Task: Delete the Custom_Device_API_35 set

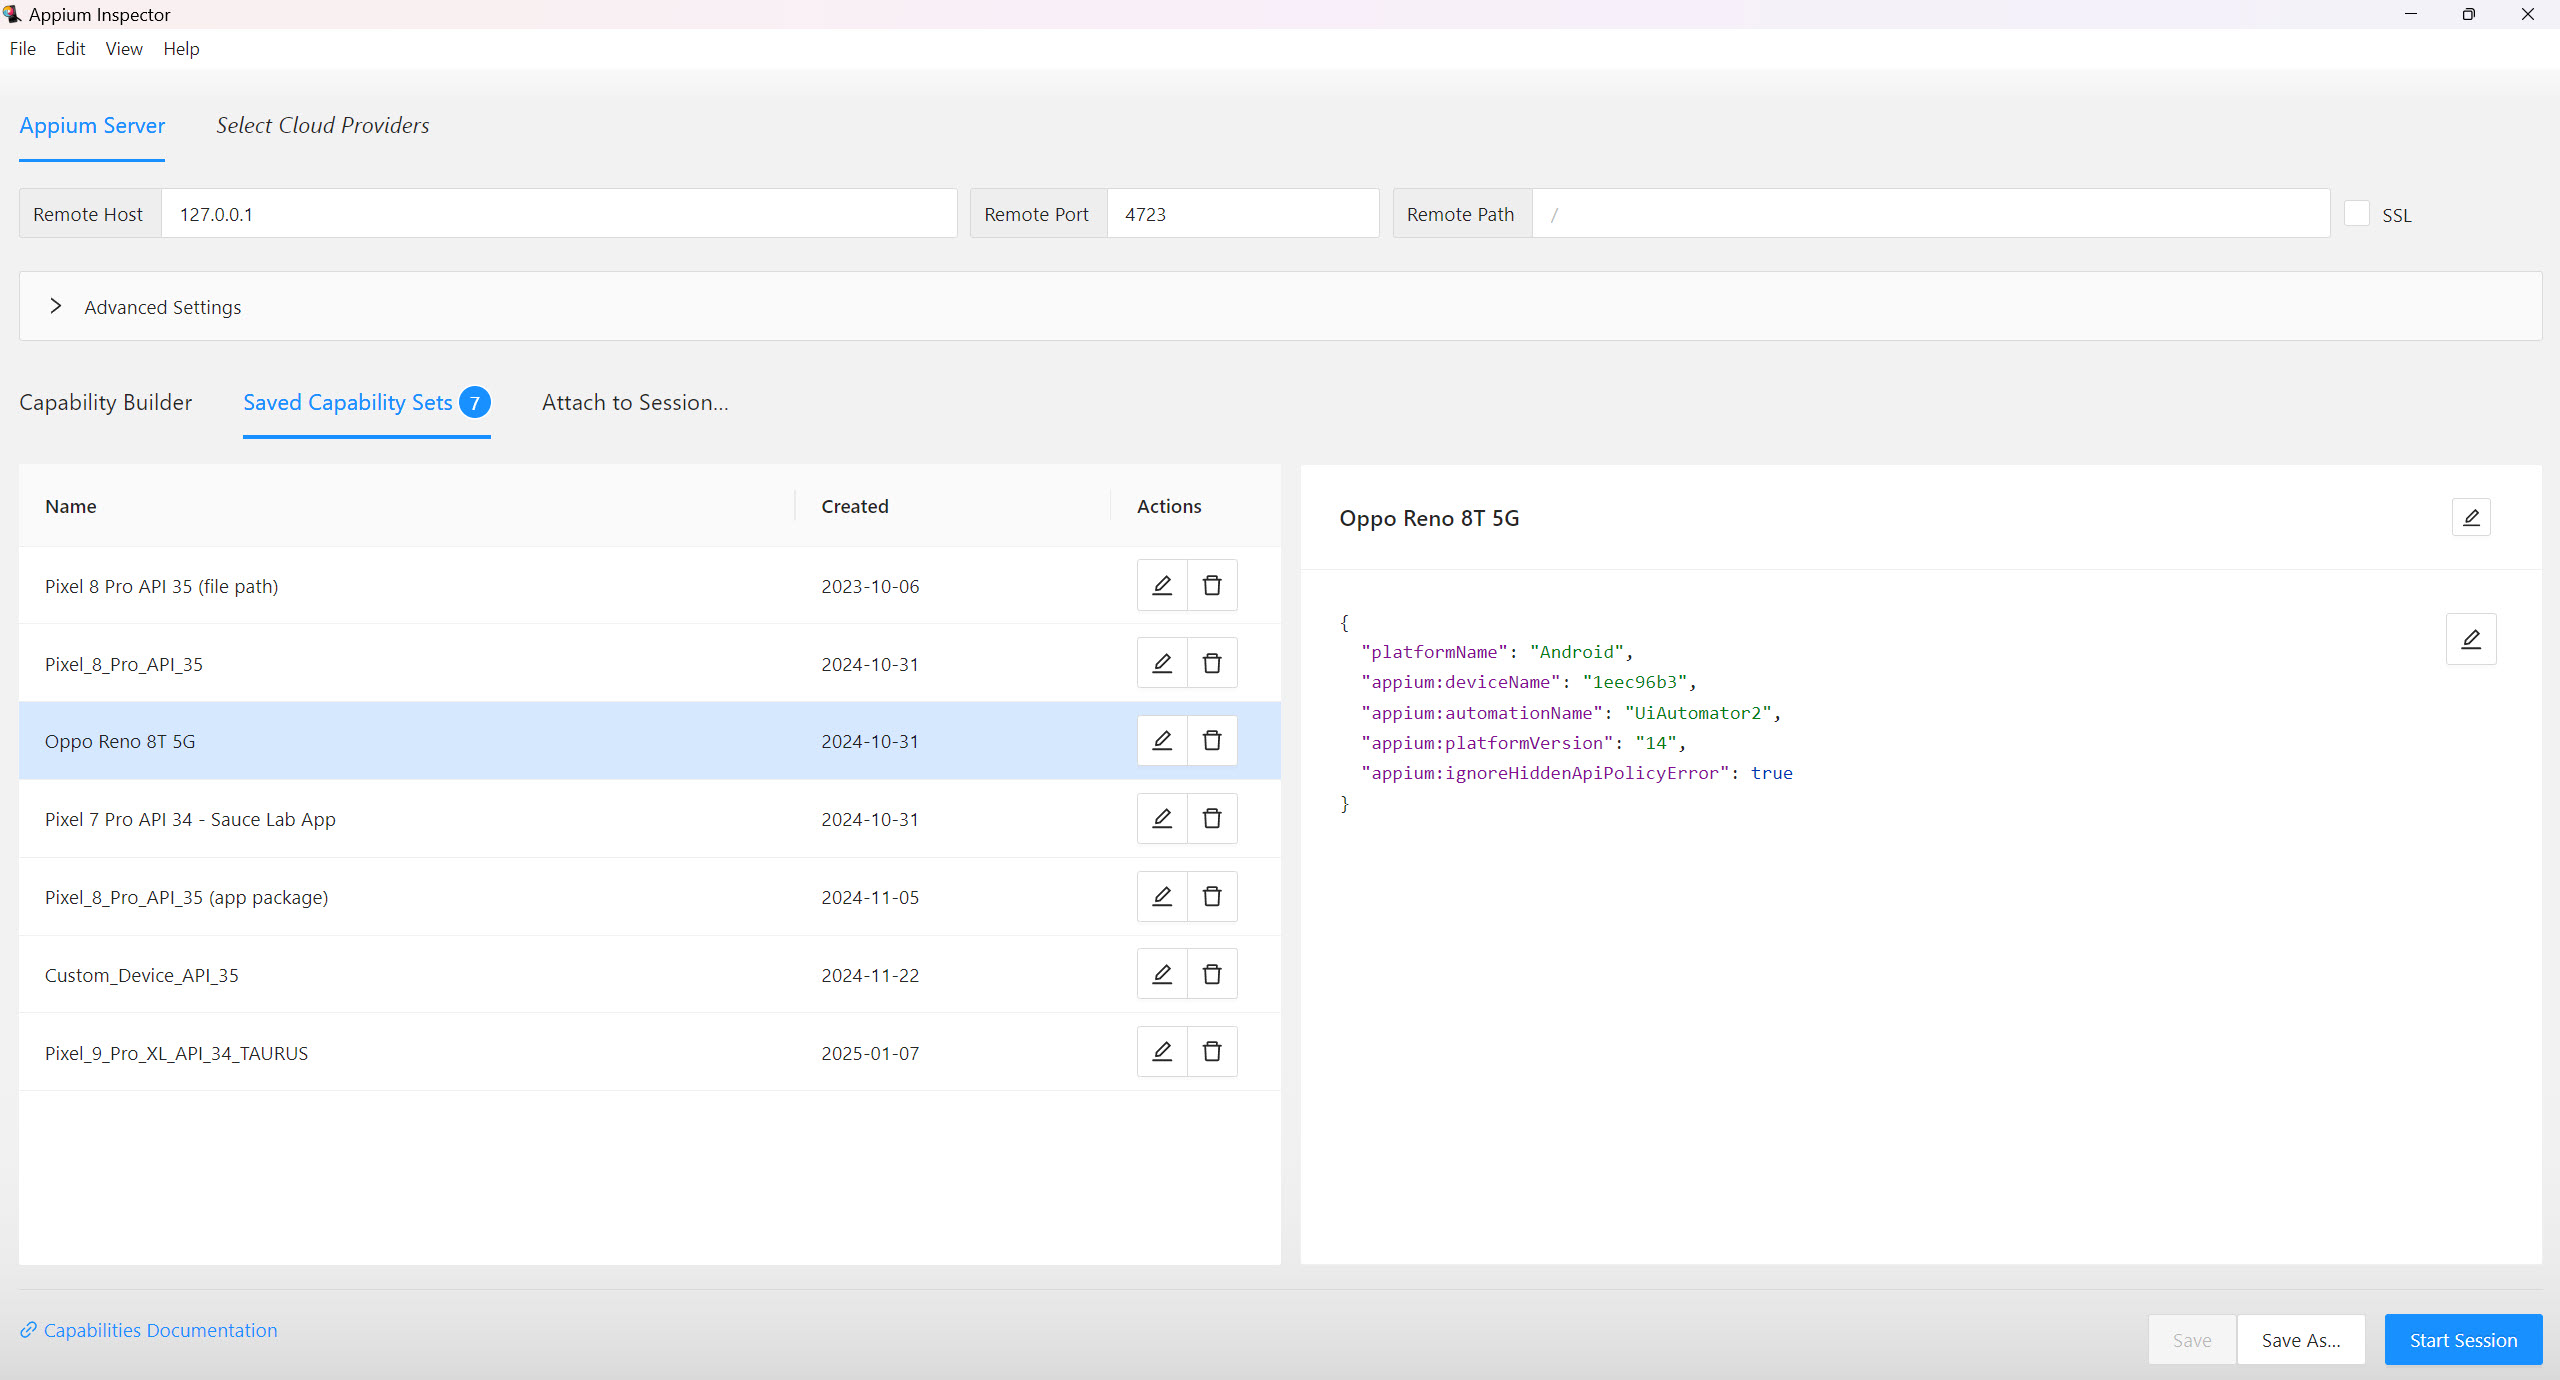Action: pos(1212,974)
